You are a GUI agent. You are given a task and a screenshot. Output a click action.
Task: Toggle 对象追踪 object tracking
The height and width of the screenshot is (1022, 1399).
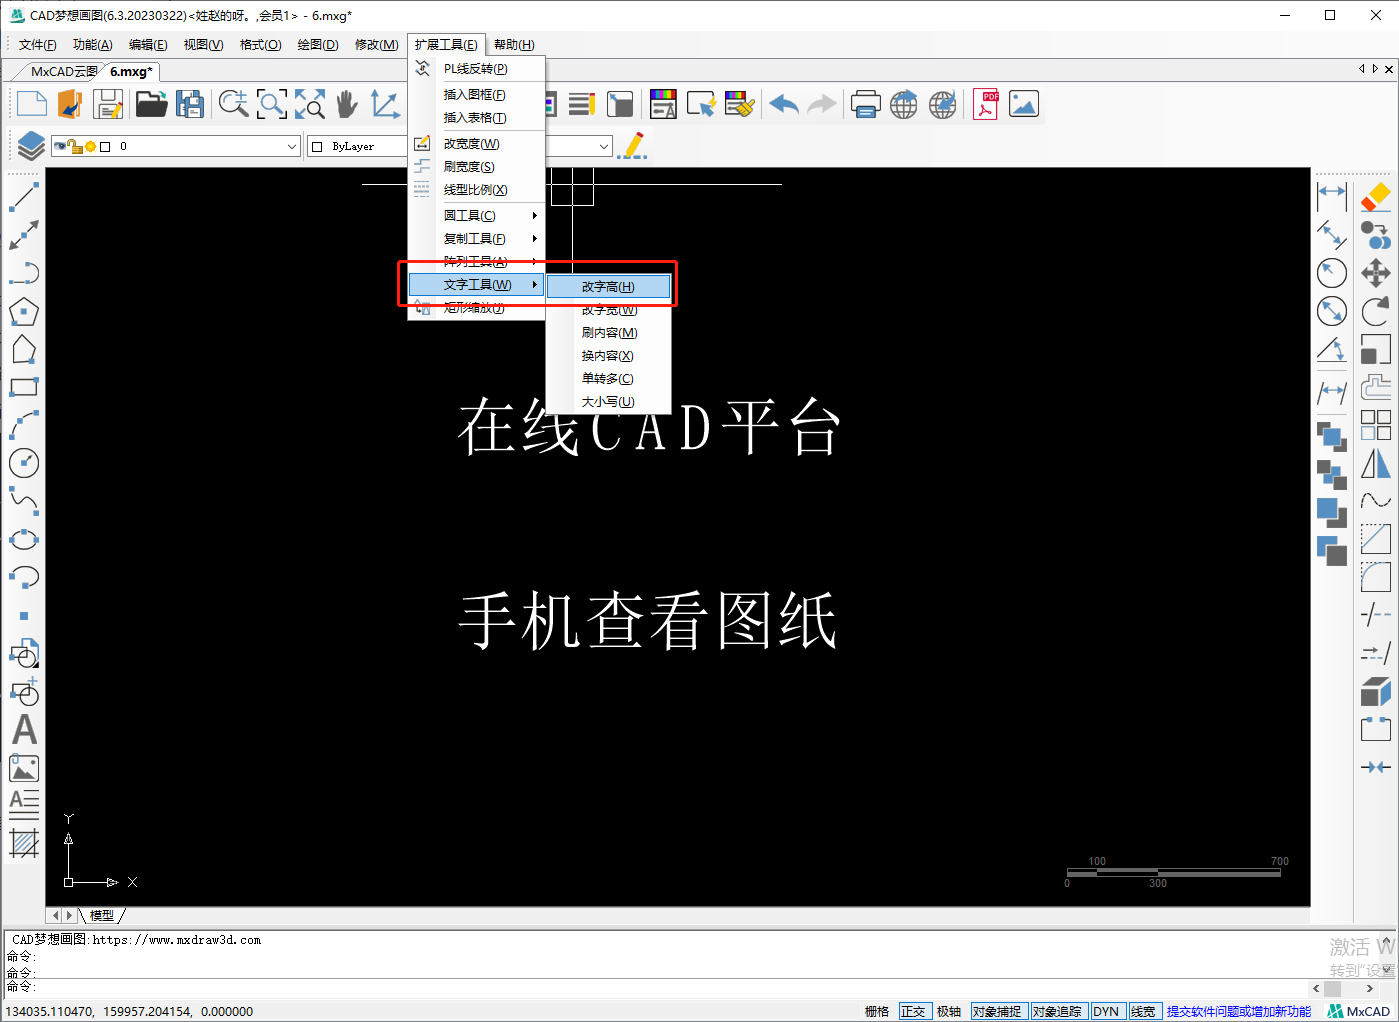pyautogui.click(x=1057, y=1011)
